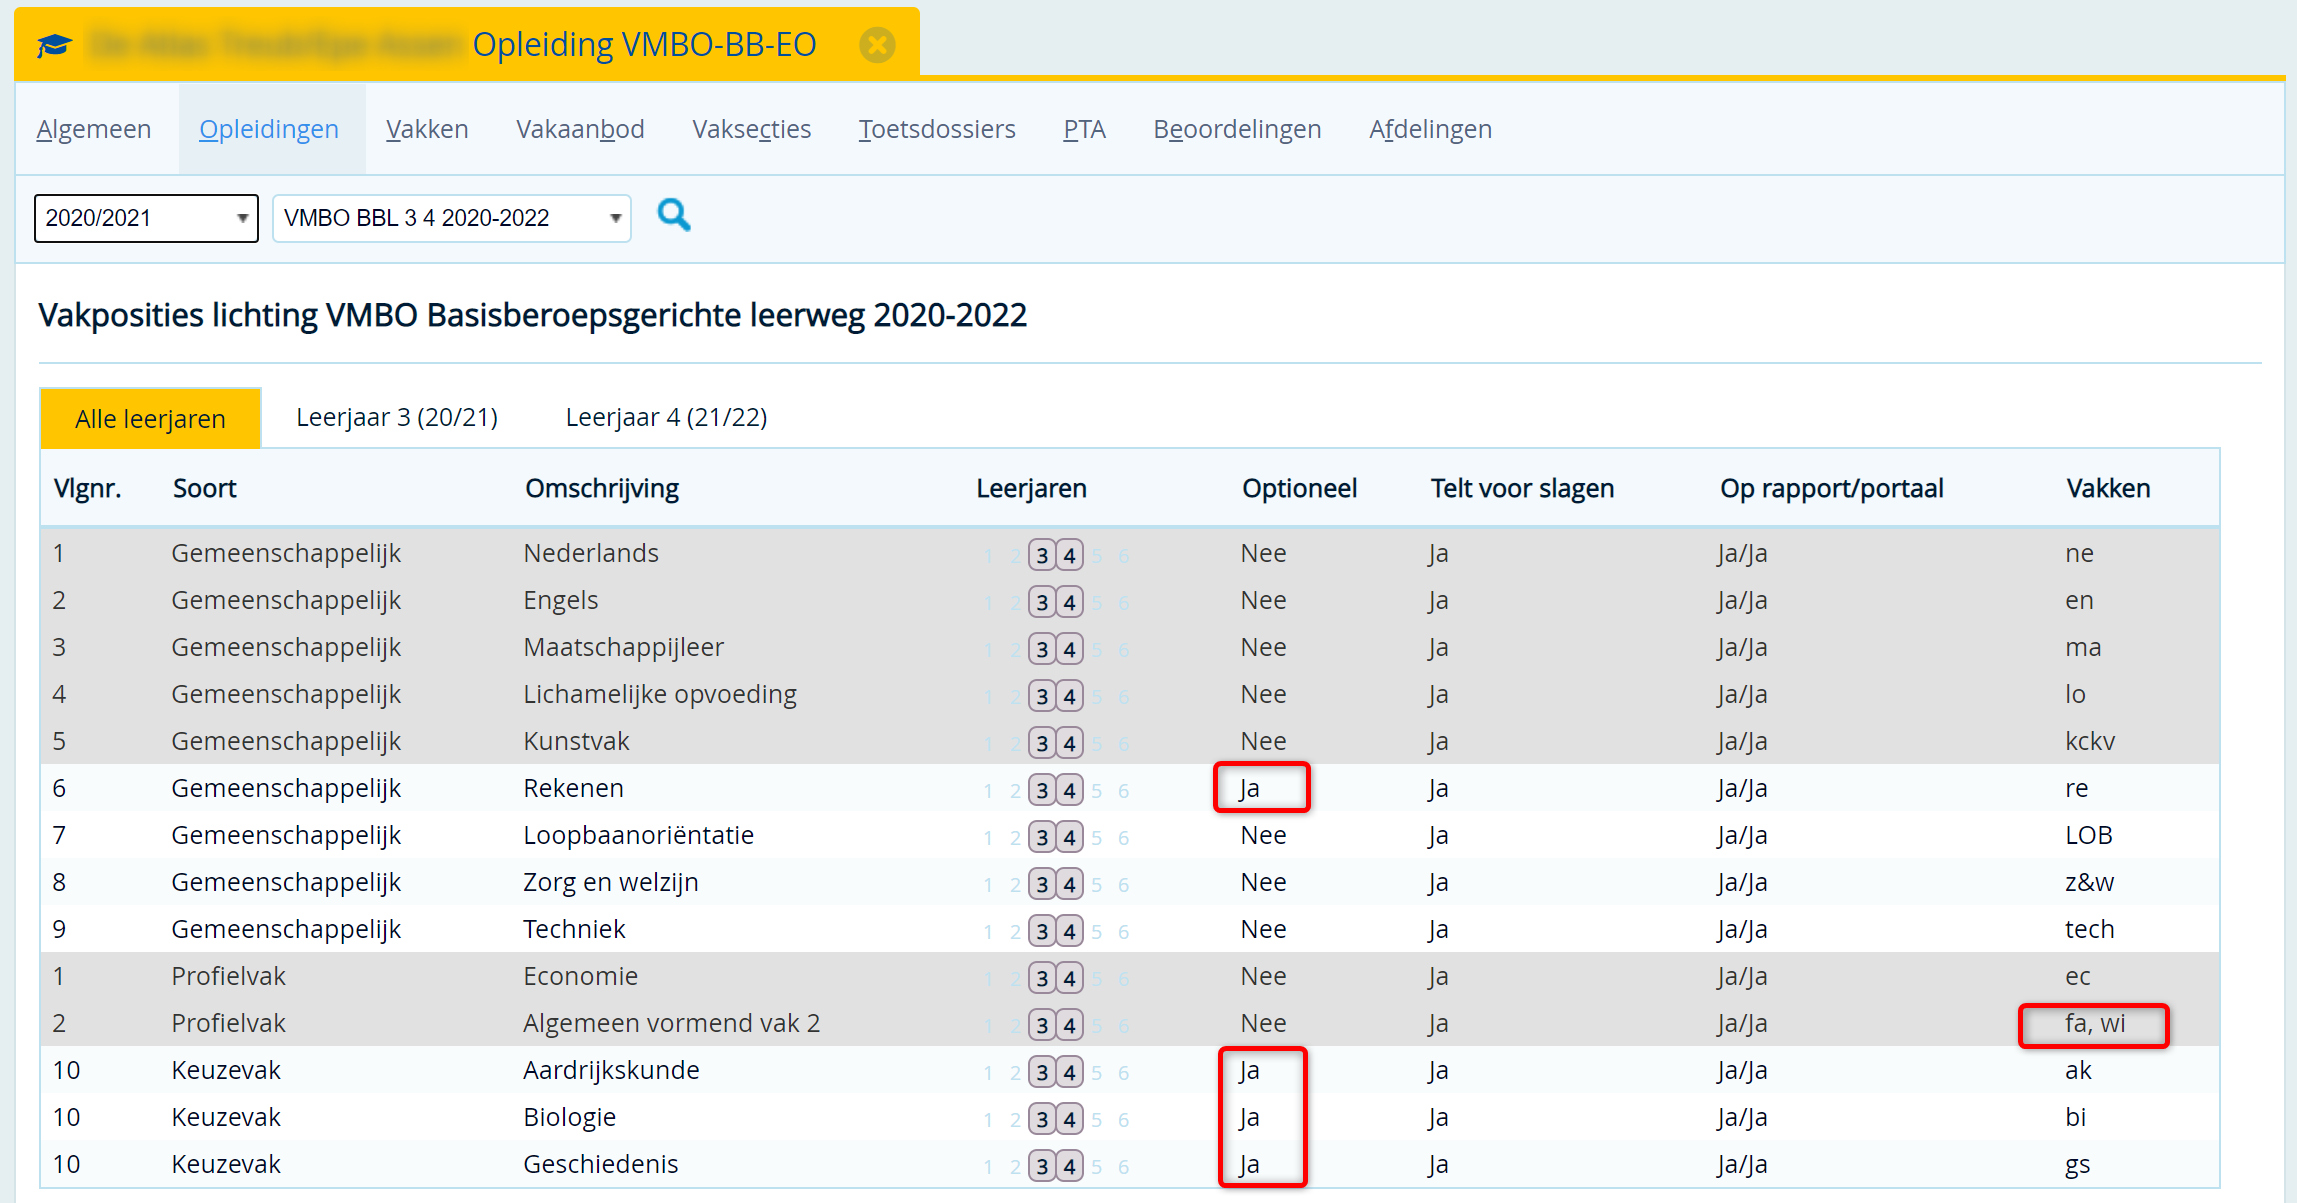
Task: Select the Loopbaanoriëntatie row
Action: [1130, 835]
